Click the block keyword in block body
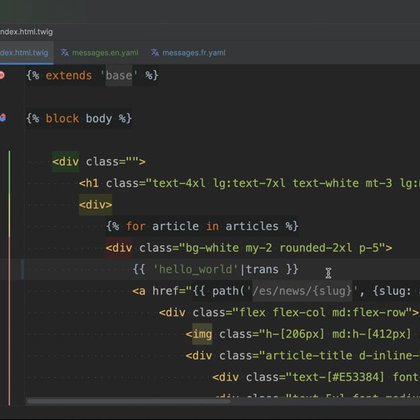The image size is (420, 420). pos(62,118)
